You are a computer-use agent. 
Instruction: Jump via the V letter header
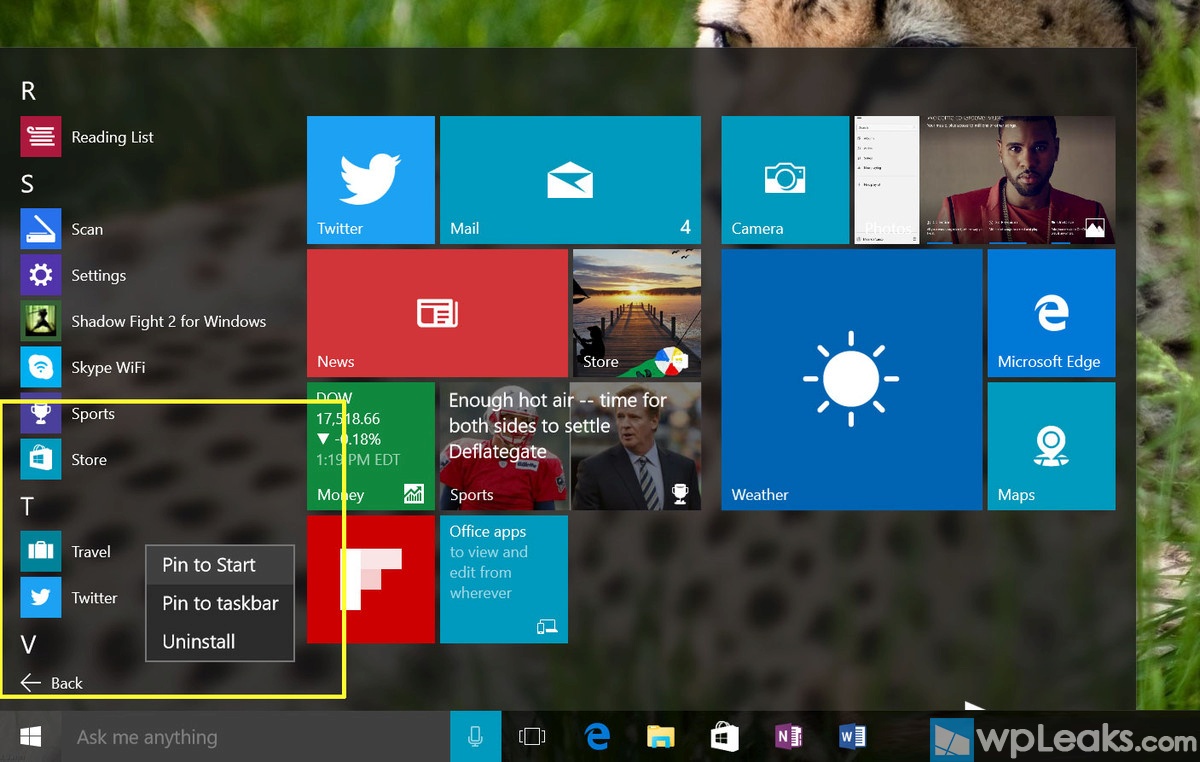click(x=28, y=645)
